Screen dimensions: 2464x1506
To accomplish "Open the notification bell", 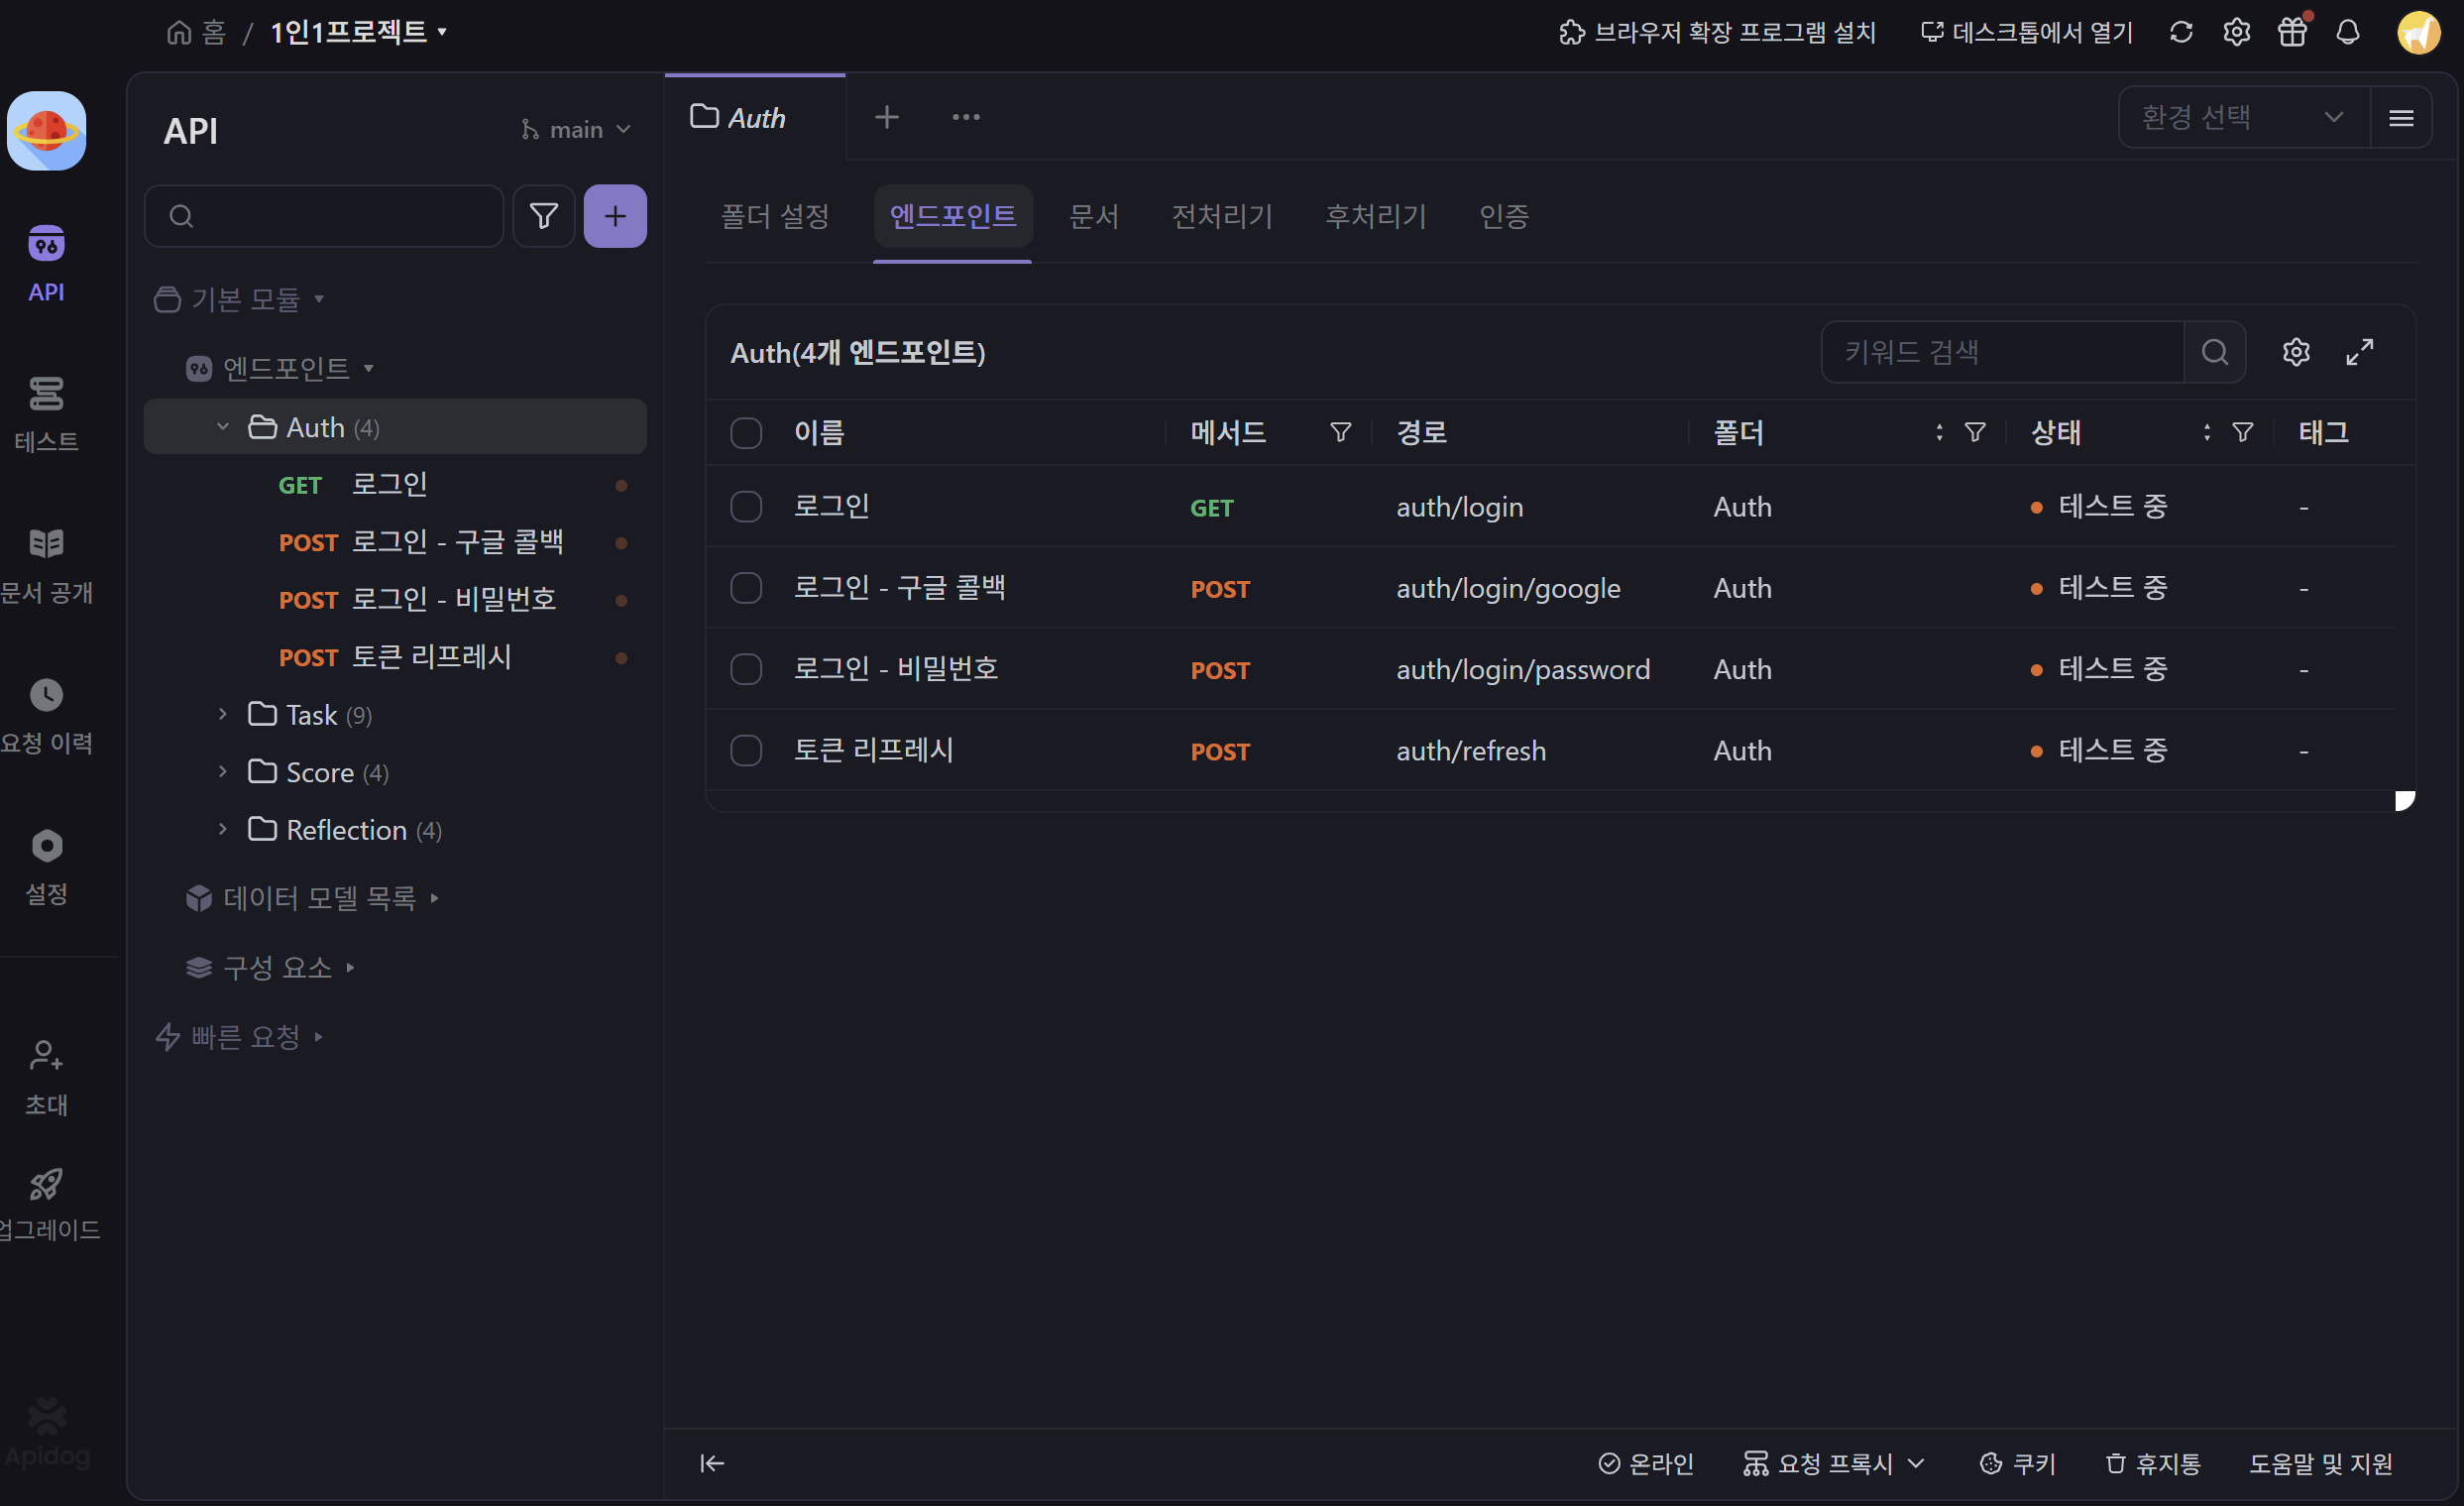I will pyautogui.click(x=2348, y=32).
